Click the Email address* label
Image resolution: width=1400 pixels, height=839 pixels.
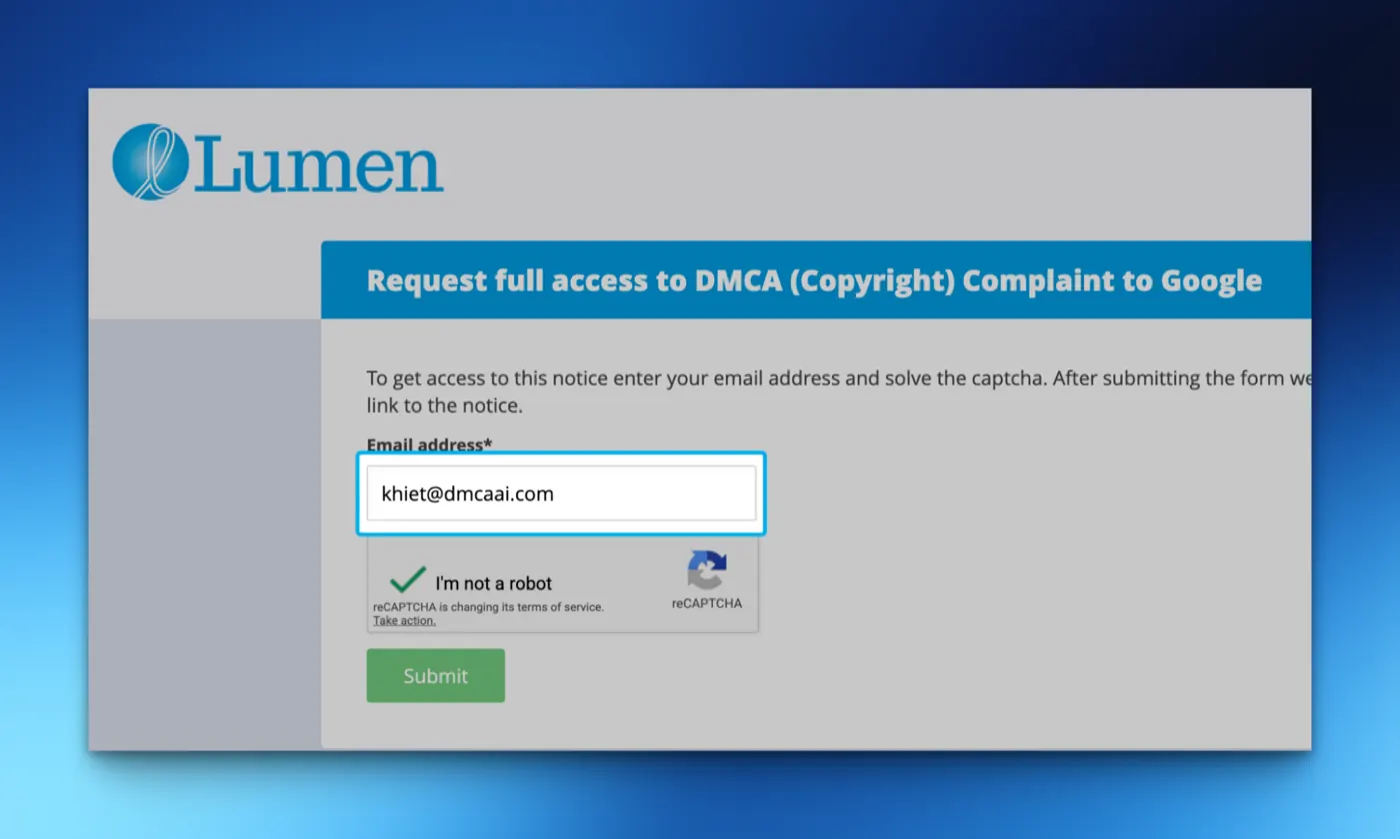pyautogui.click(x=429, y=444)
